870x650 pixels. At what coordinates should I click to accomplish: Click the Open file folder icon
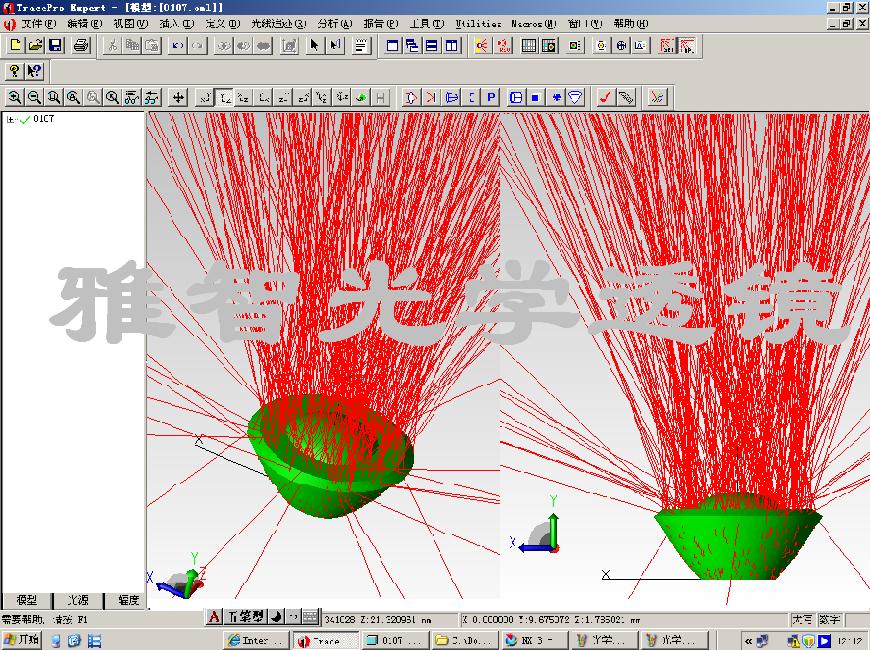(x=35, y=45)
